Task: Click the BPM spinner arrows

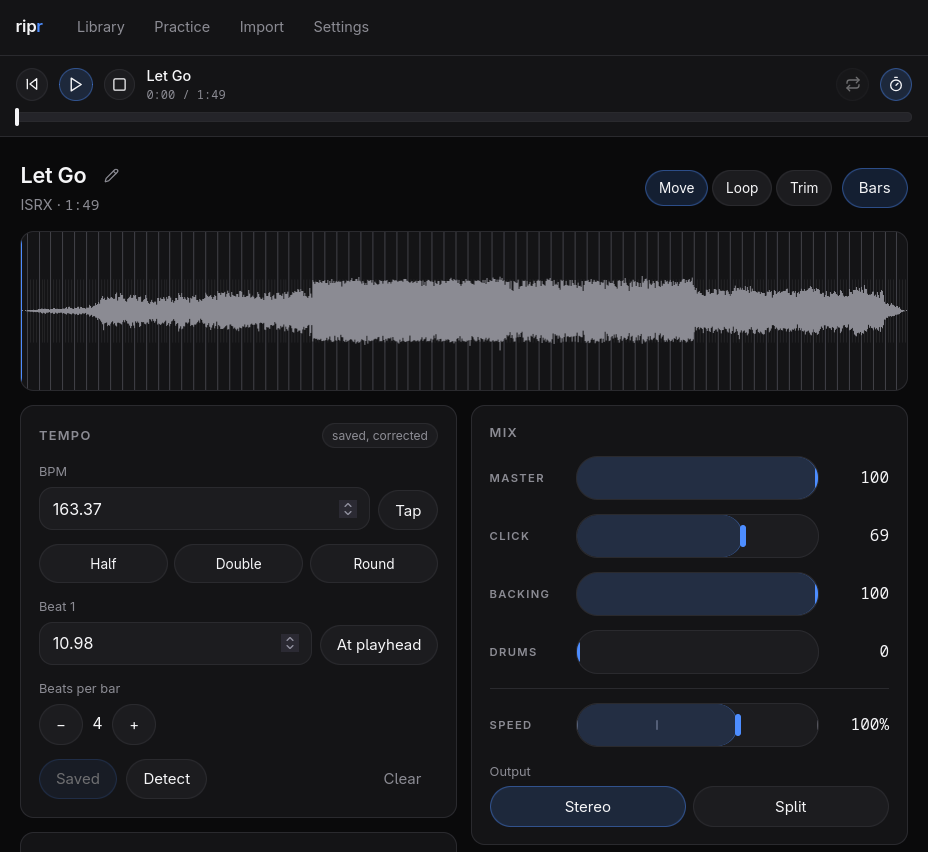Action: pos(348,509)
